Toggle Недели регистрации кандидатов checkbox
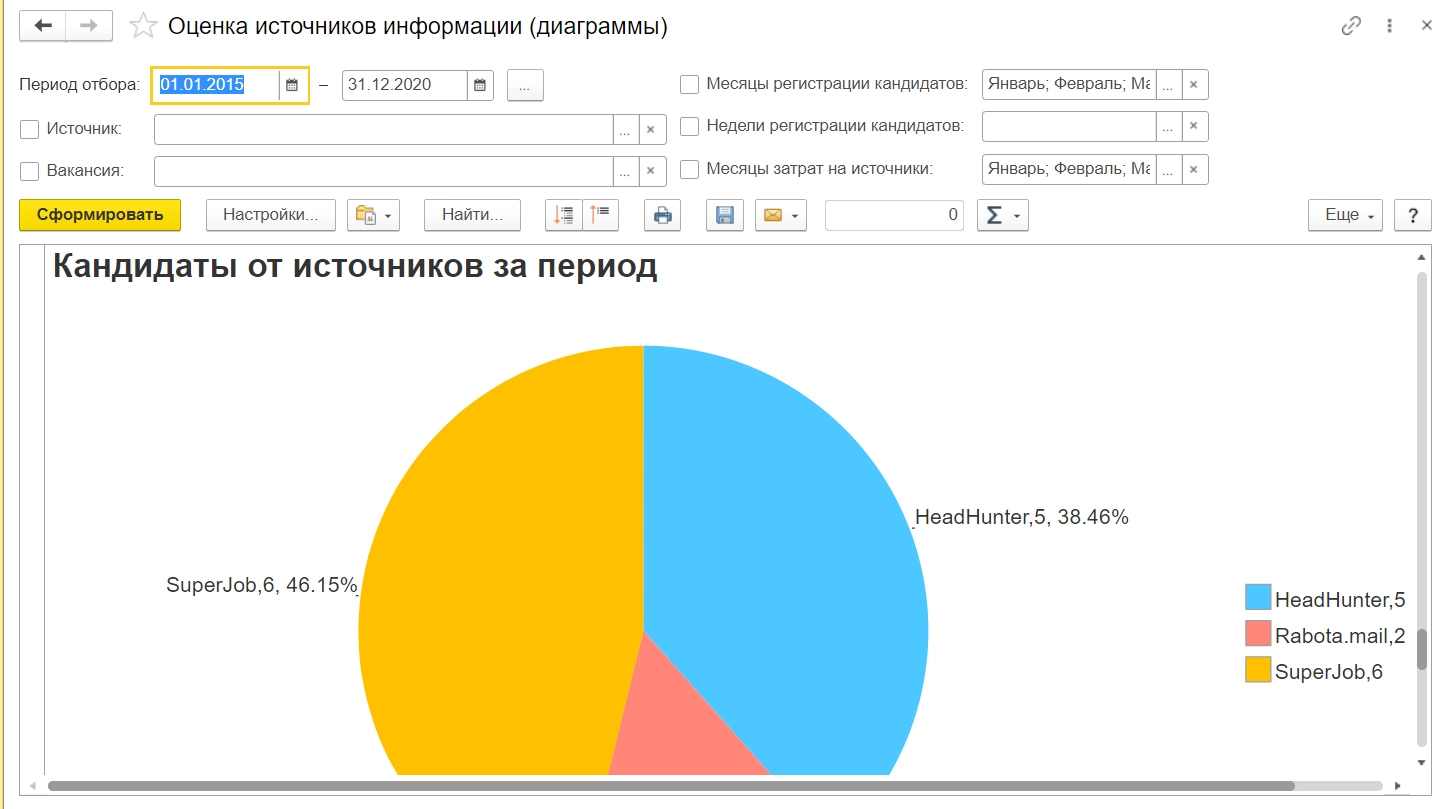This screenshot has height=809, width=1455. click(689, 126)
